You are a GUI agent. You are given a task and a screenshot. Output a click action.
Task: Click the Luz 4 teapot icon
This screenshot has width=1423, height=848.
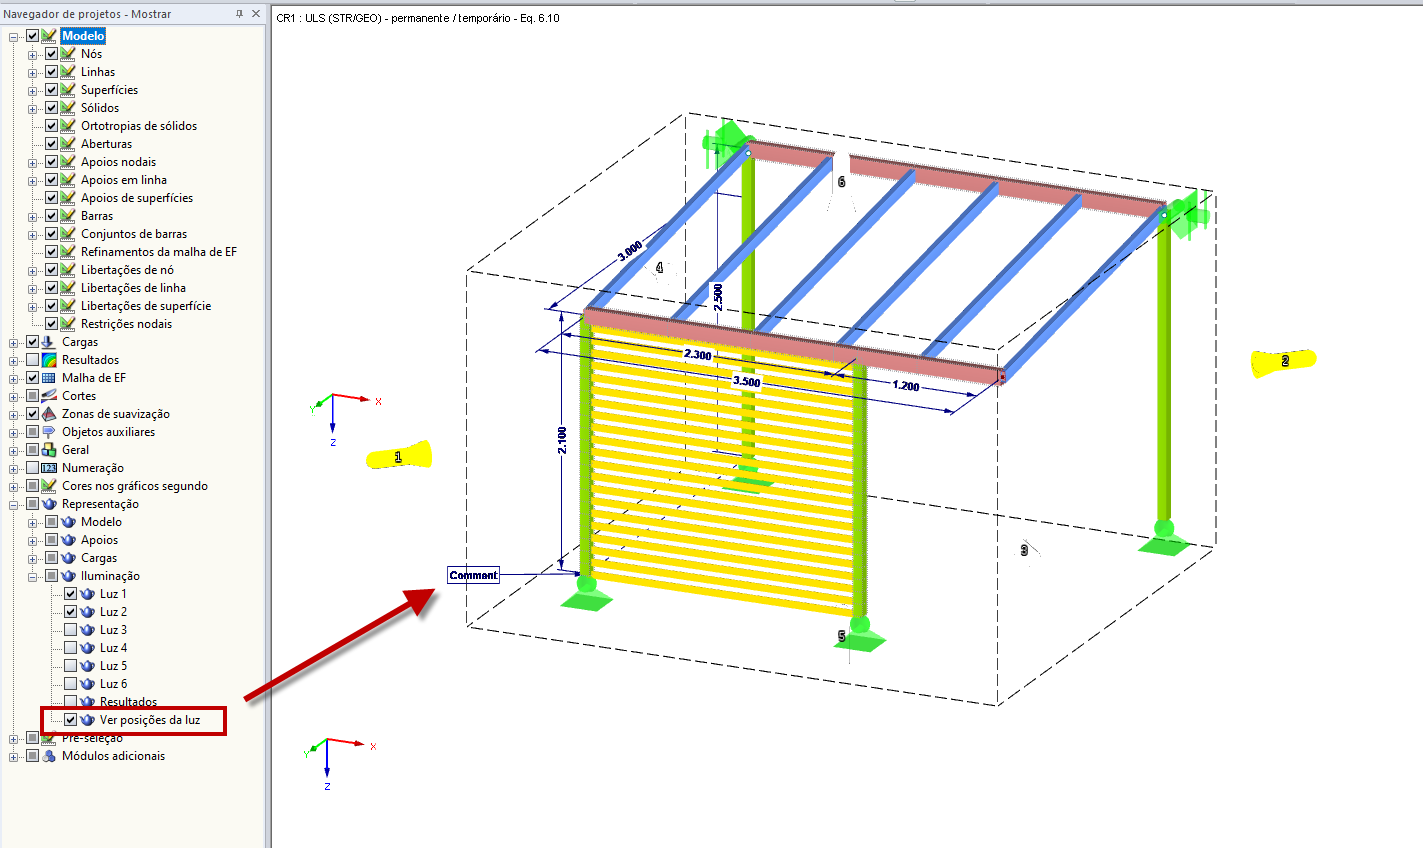[x=87, y=648]
